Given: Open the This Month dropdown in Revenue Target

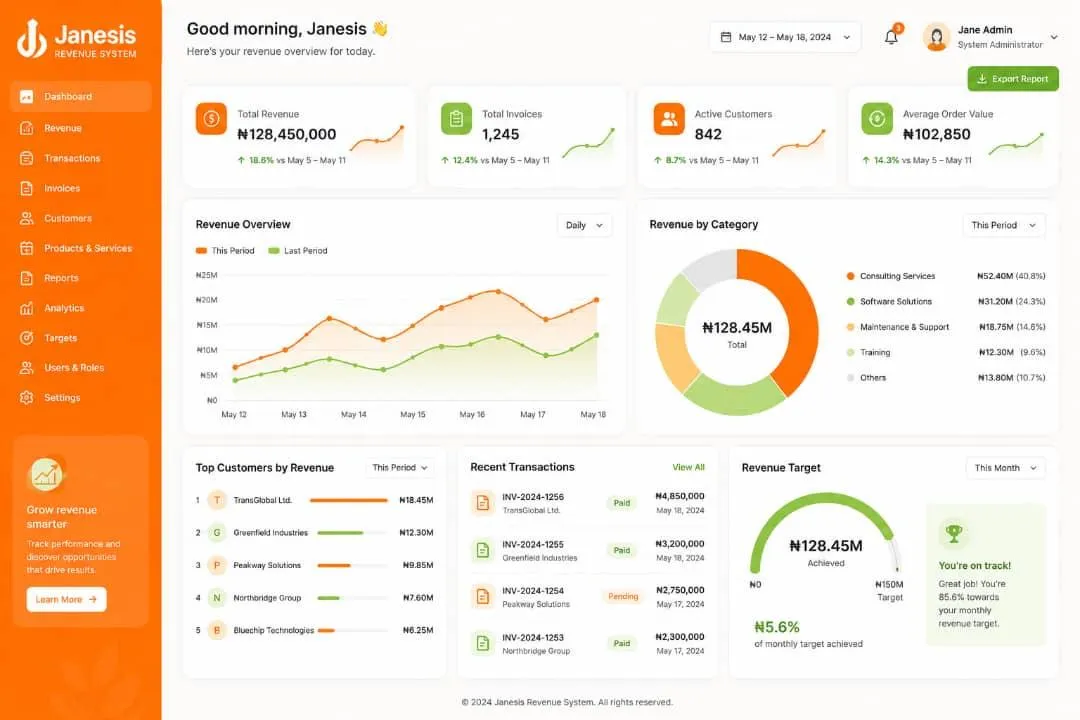Looking at the screenshot, I should pos(1005,468).
